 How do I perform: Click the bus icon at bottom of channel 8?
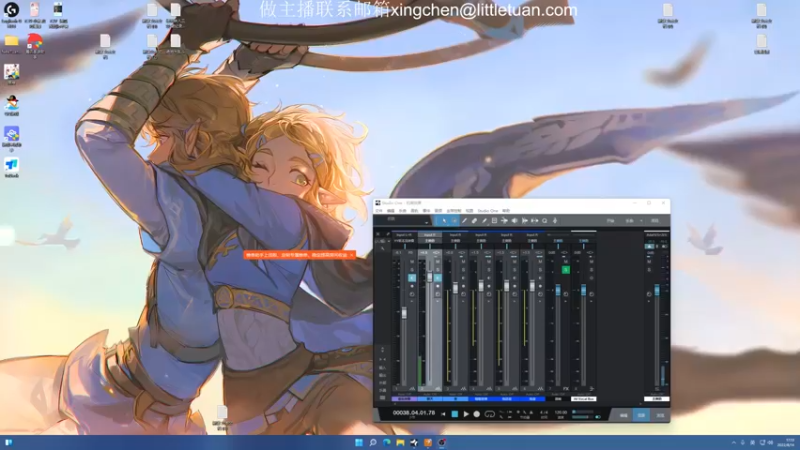point(592,389)
